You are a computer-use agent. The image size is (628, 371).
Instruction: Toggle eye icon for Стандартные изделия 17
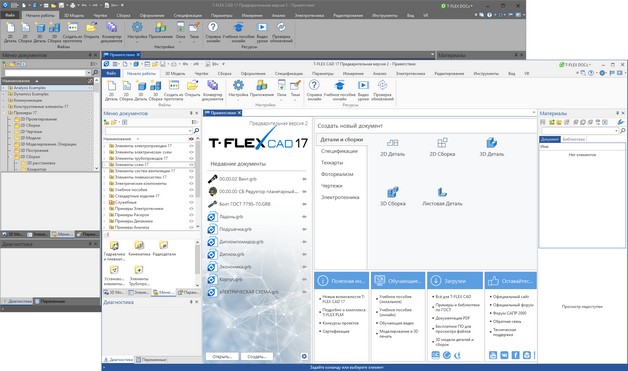click(x=191, y=196)
